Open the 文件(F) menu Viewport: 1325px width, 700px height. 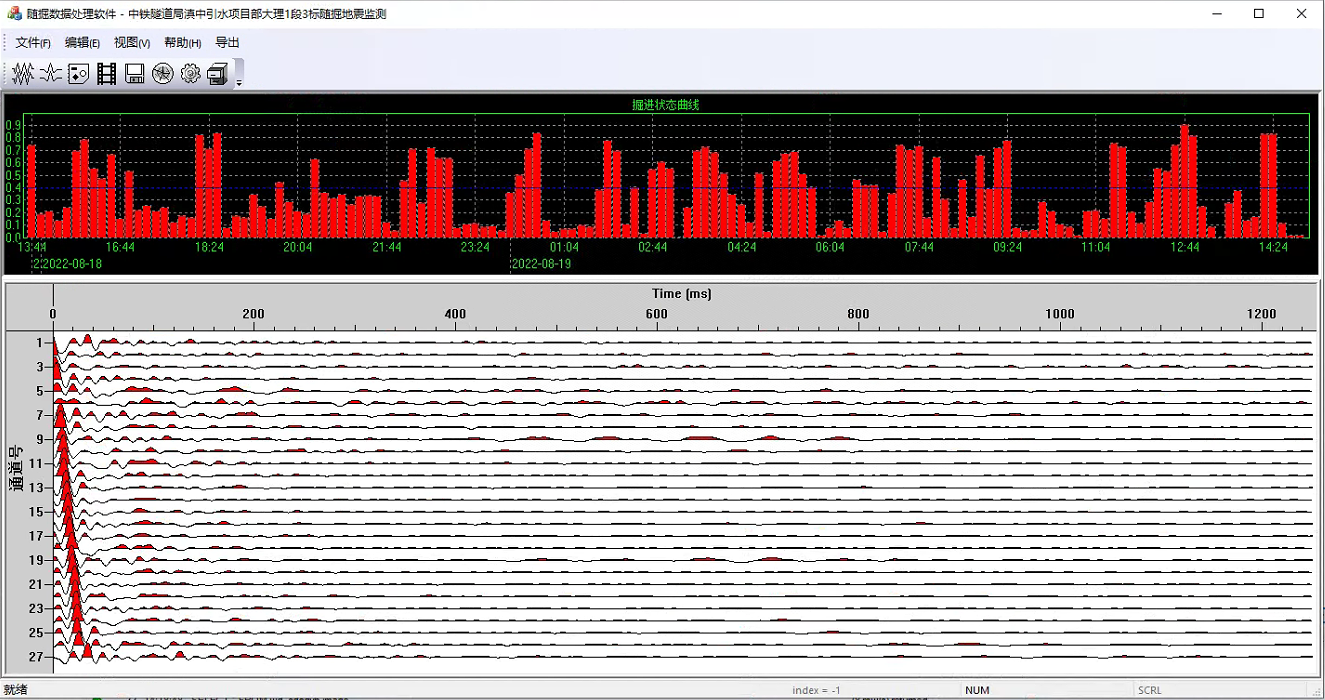click(33, 43)
